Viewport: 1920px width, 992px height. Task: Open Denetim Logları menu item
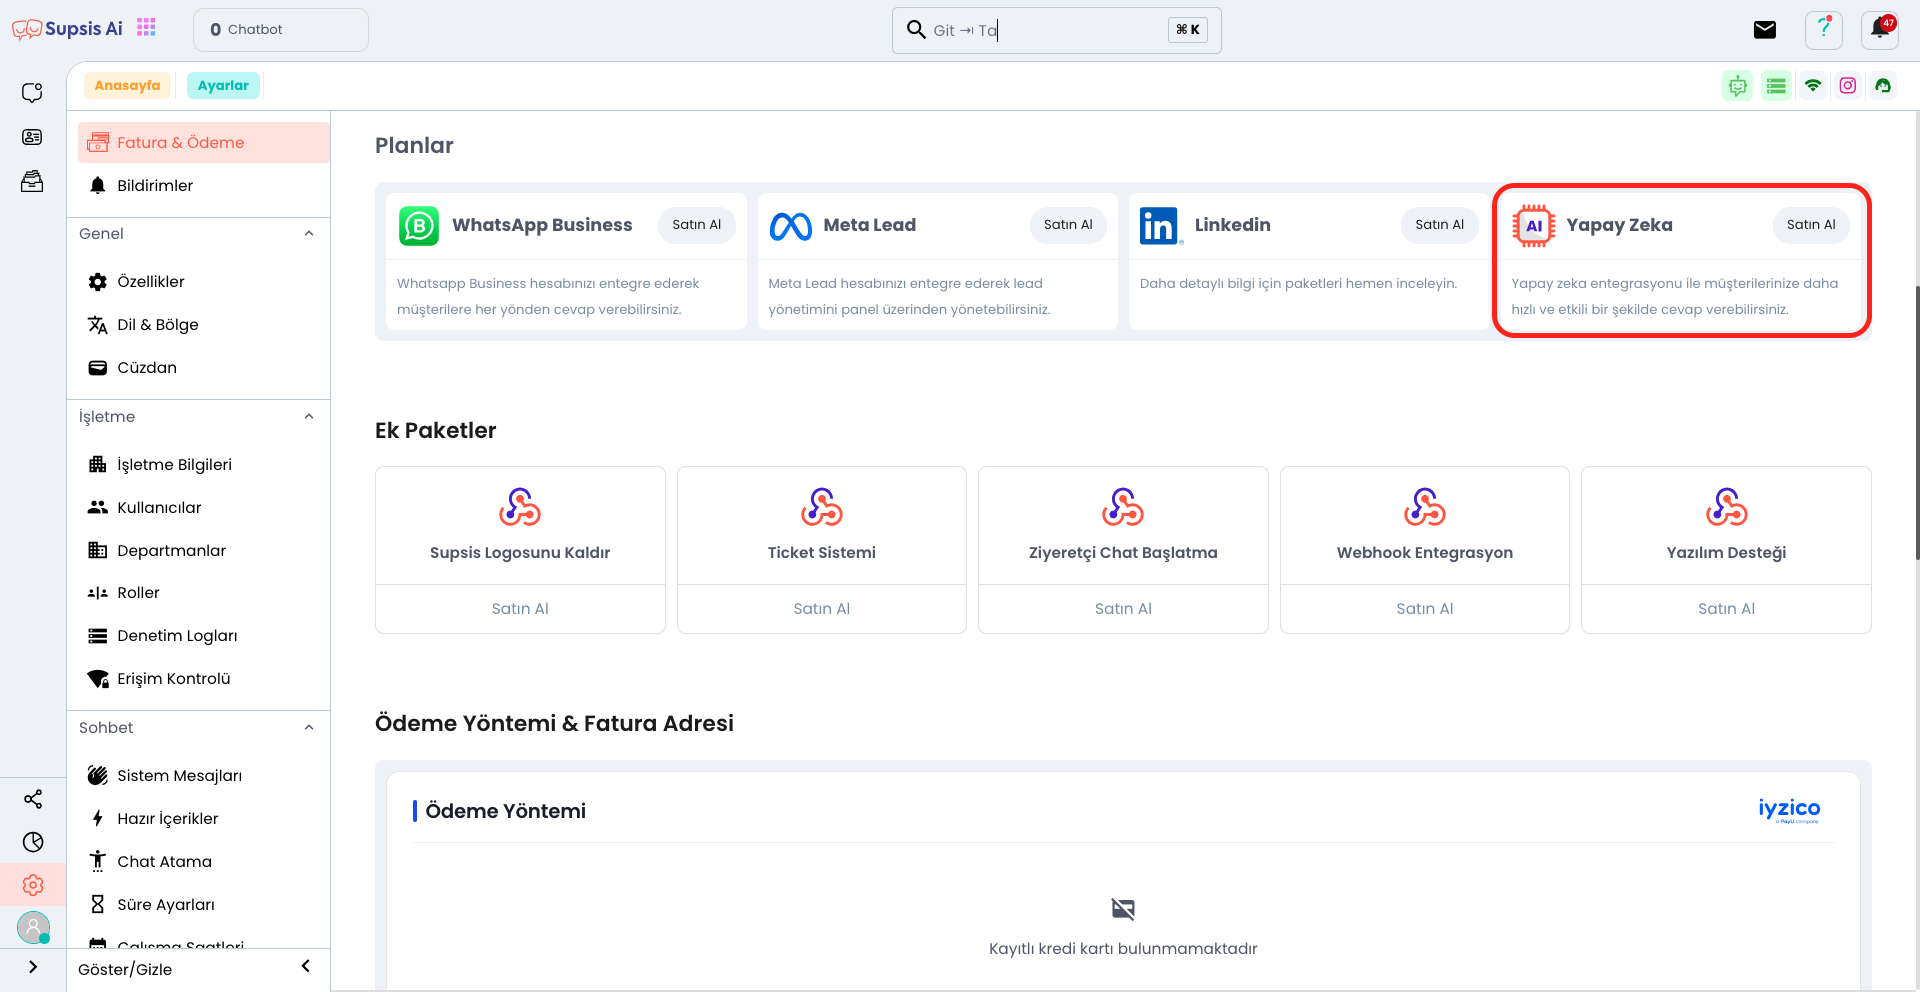pos(203,636)
